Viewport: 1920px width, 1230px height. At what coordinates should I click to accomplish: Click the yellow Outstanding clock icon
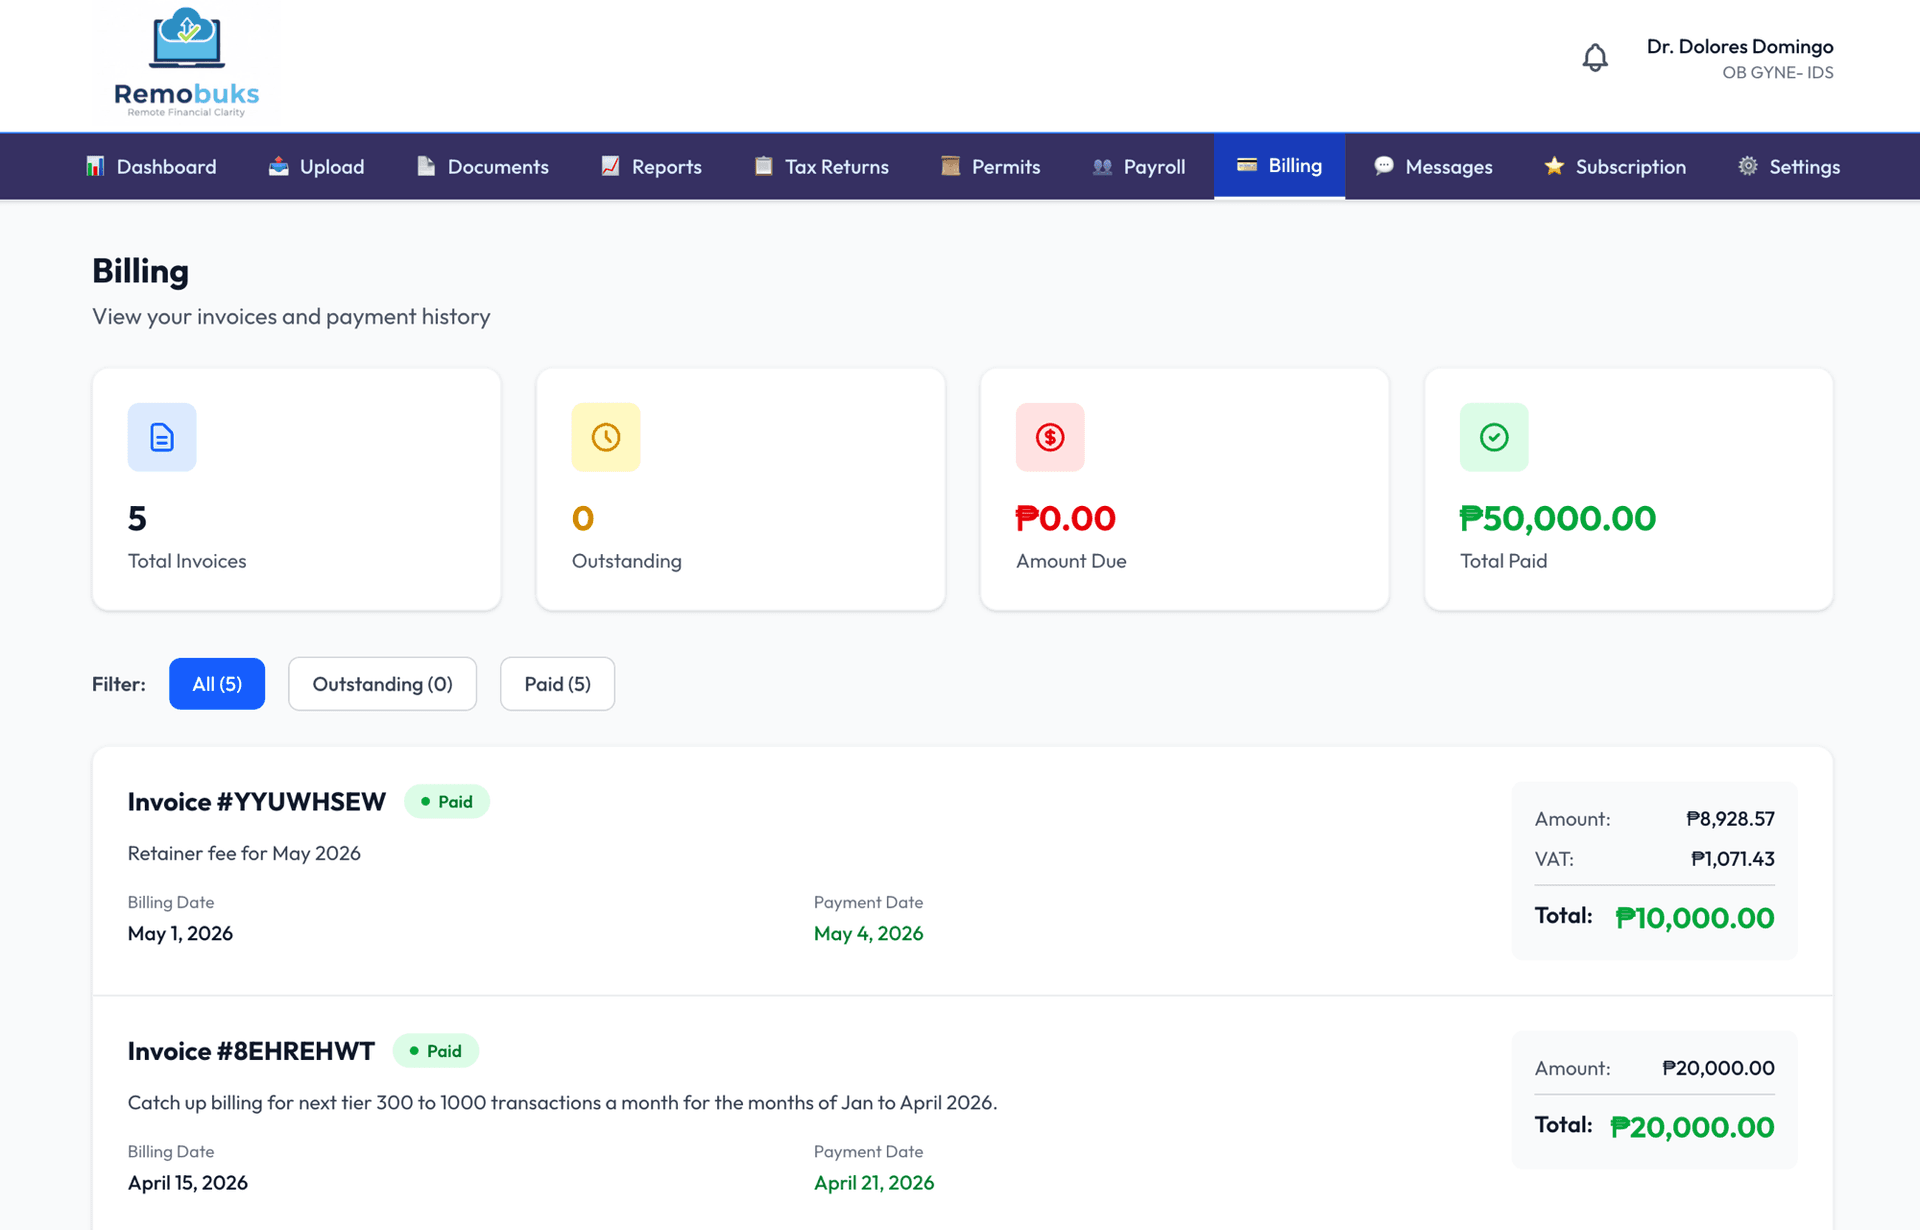click(606, 437)
